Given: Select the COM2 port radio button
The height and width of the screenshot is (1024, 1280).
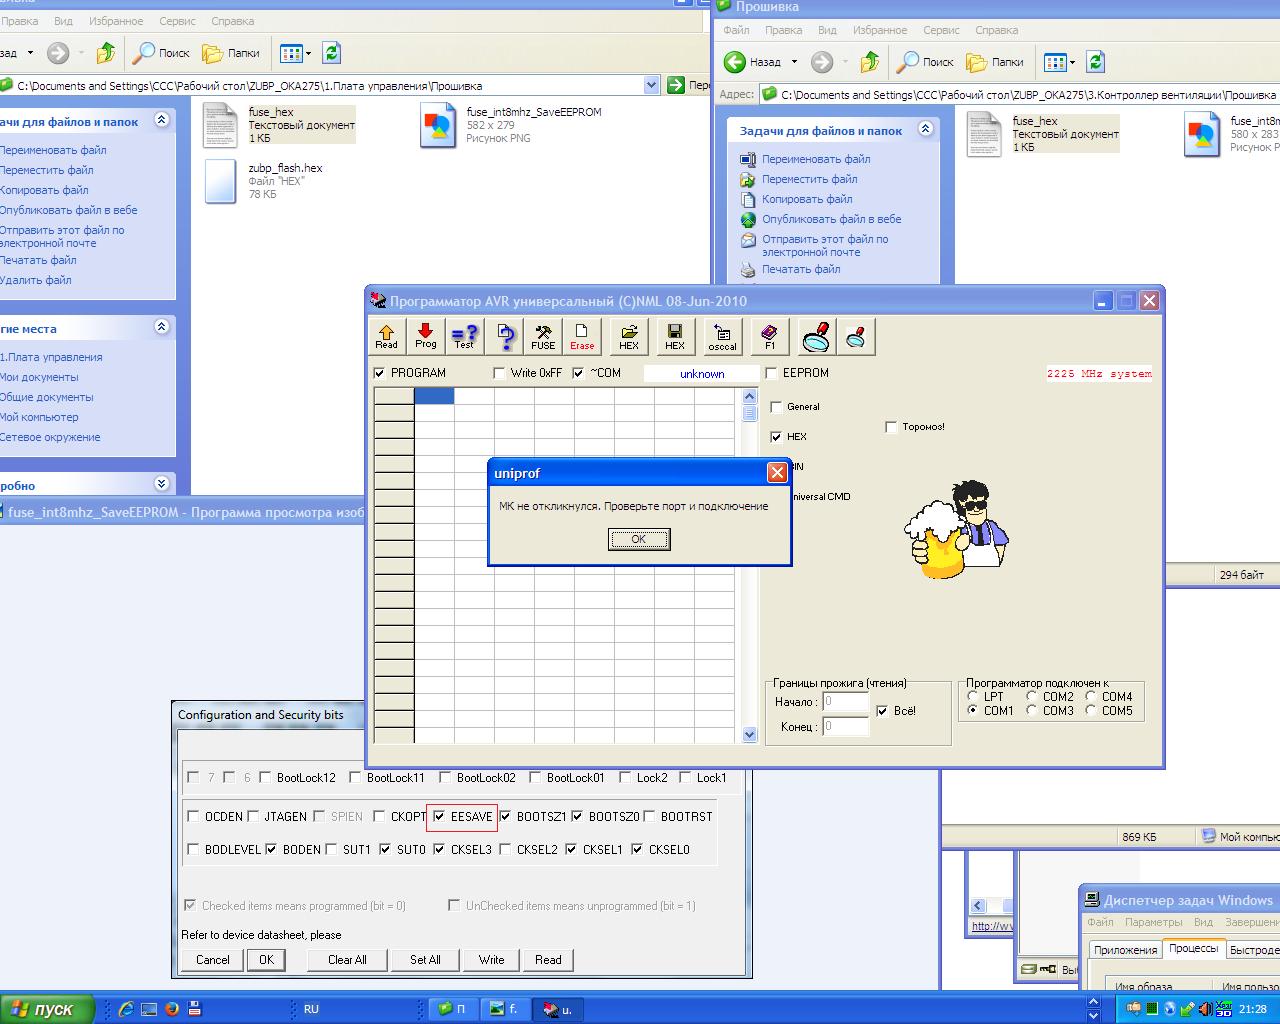Looking at the screenshot, I should [x=1031, y=697].
